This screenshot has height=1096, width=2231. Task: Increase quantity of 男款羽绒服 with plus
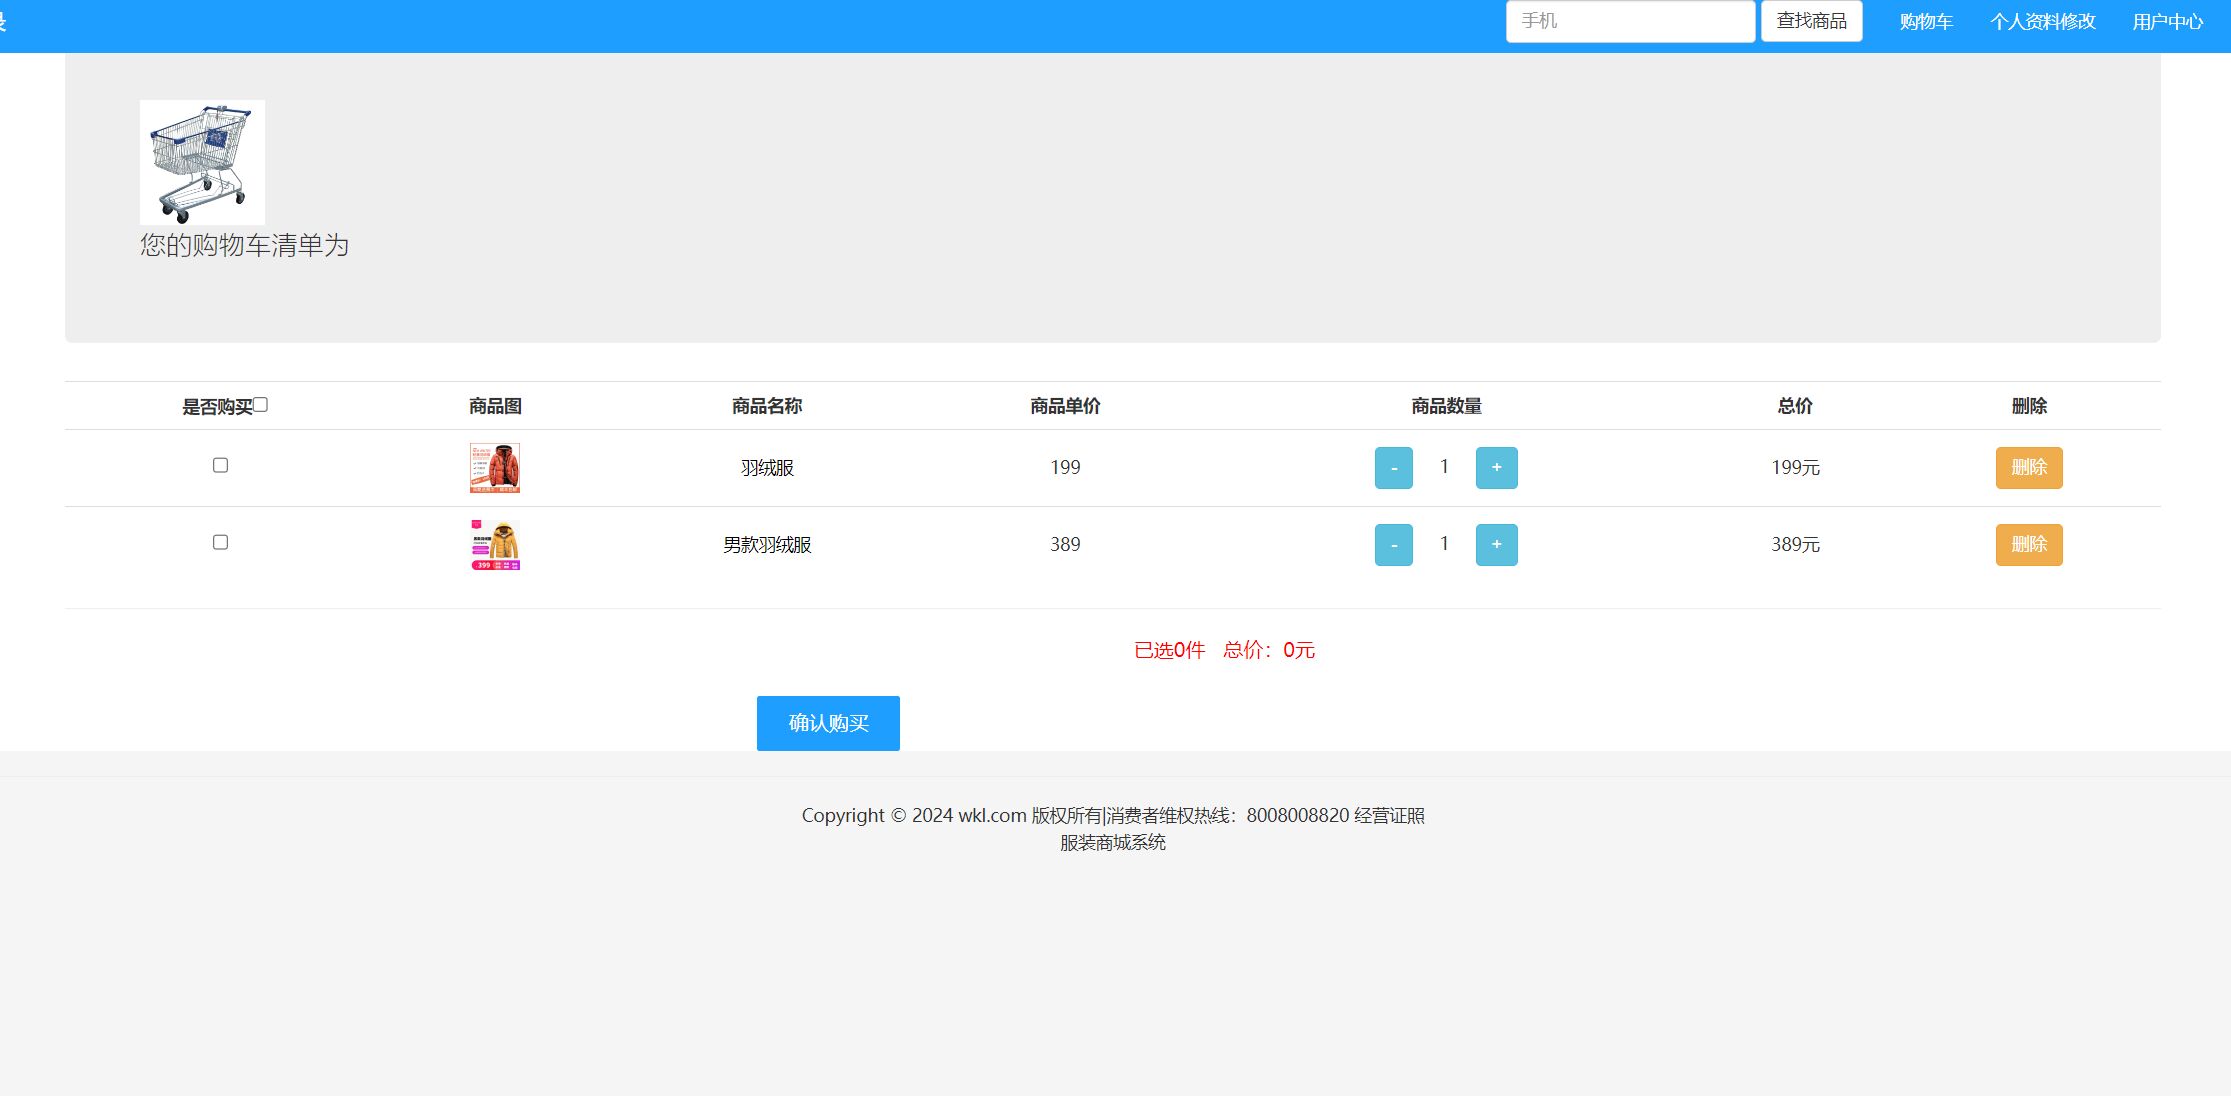pyautogui.click(x=1496, y=545)
